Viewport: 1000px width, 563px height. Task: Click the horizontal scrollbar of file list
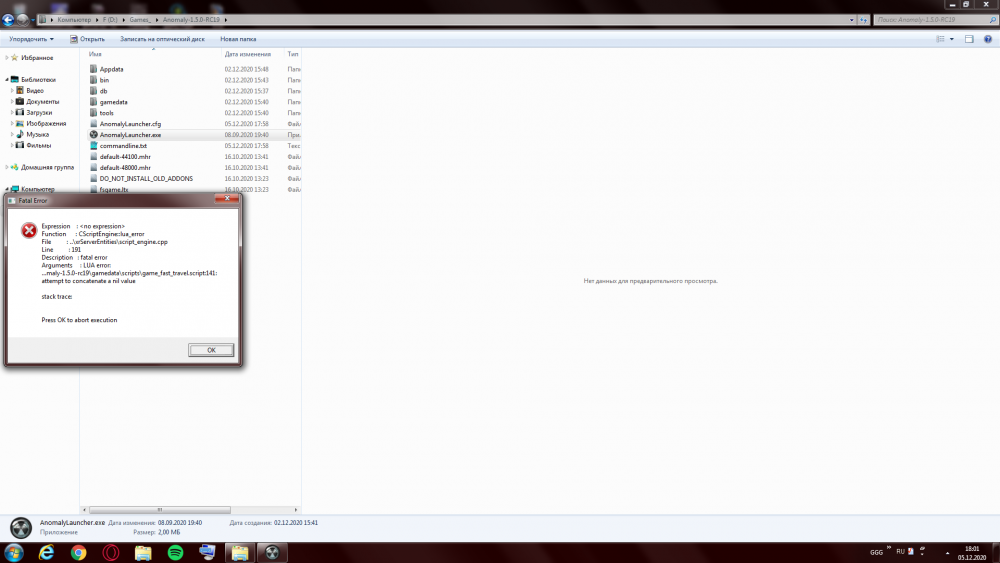click(x=159, y=510)
